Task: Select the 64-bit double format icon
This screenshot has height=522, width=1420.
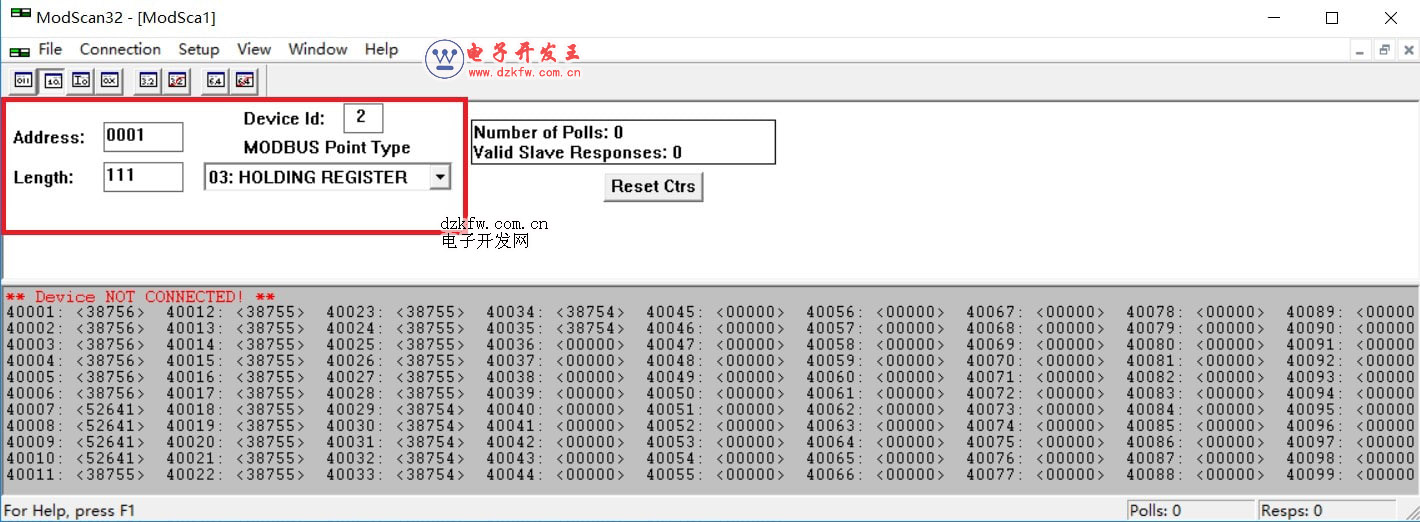Action: tap(215, 80)
